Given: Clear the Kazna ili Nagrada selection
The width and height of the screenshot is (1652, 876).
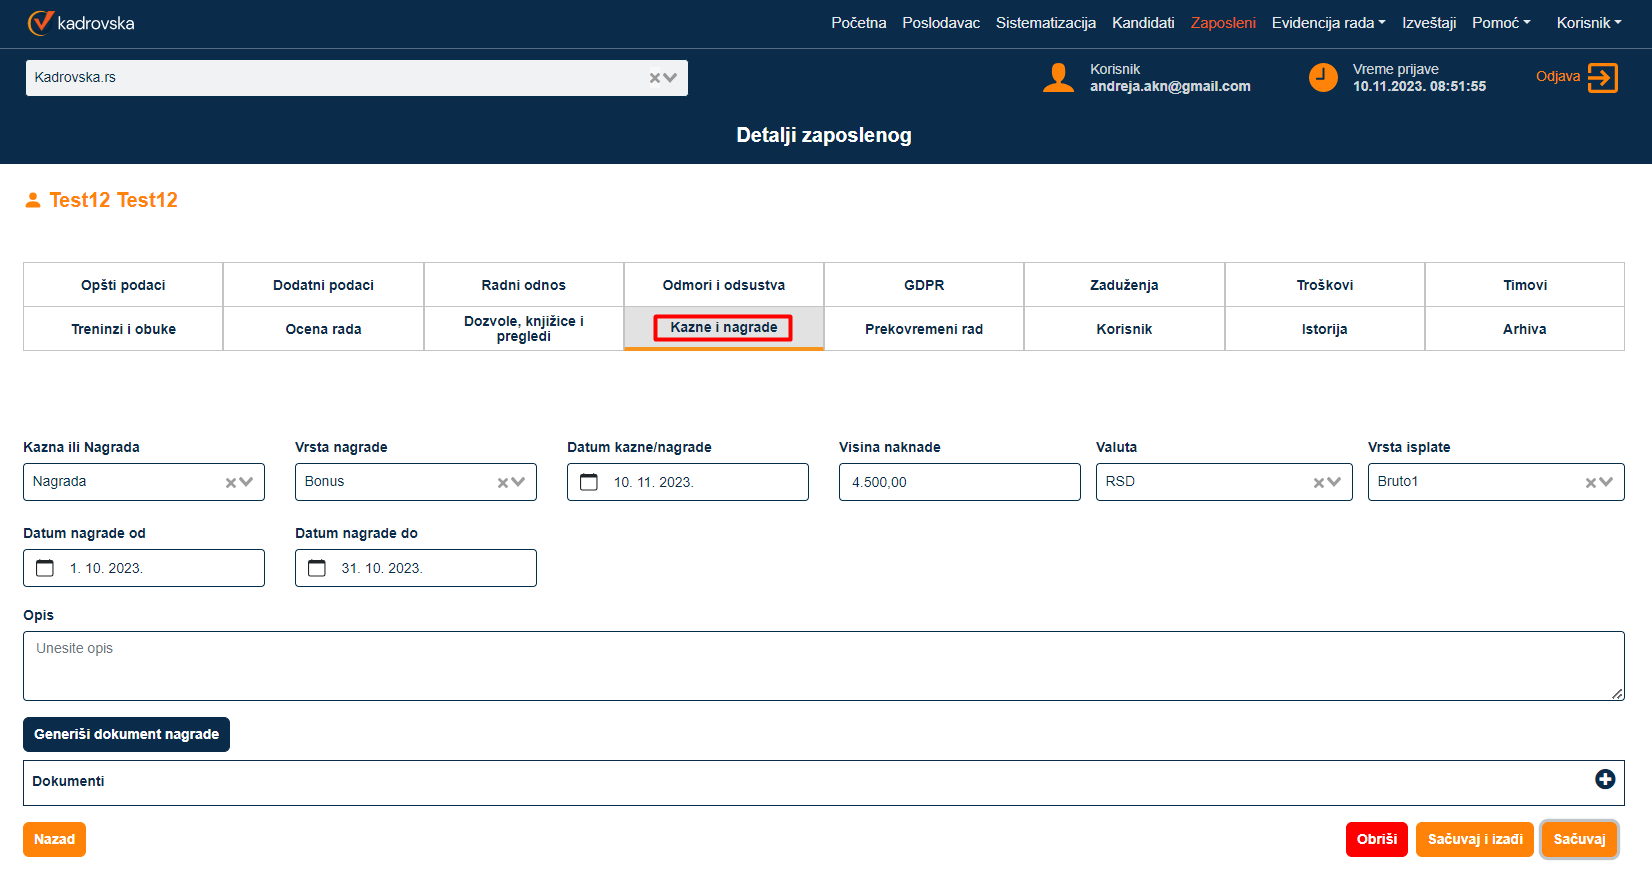Looking at the screenshot, I should click(231, 483).
